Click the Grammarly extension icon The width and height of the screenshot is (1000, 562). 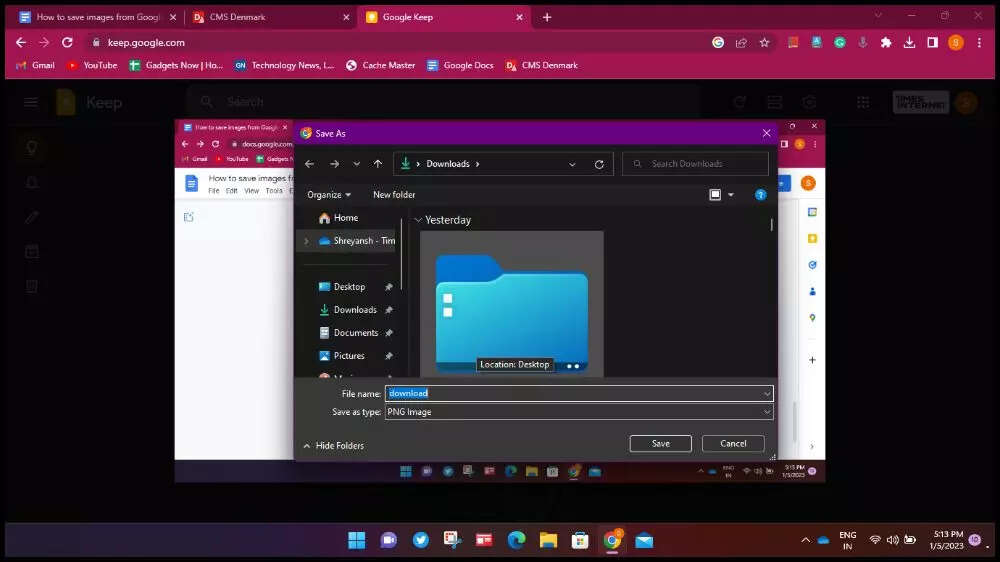[x=840, y=43]
